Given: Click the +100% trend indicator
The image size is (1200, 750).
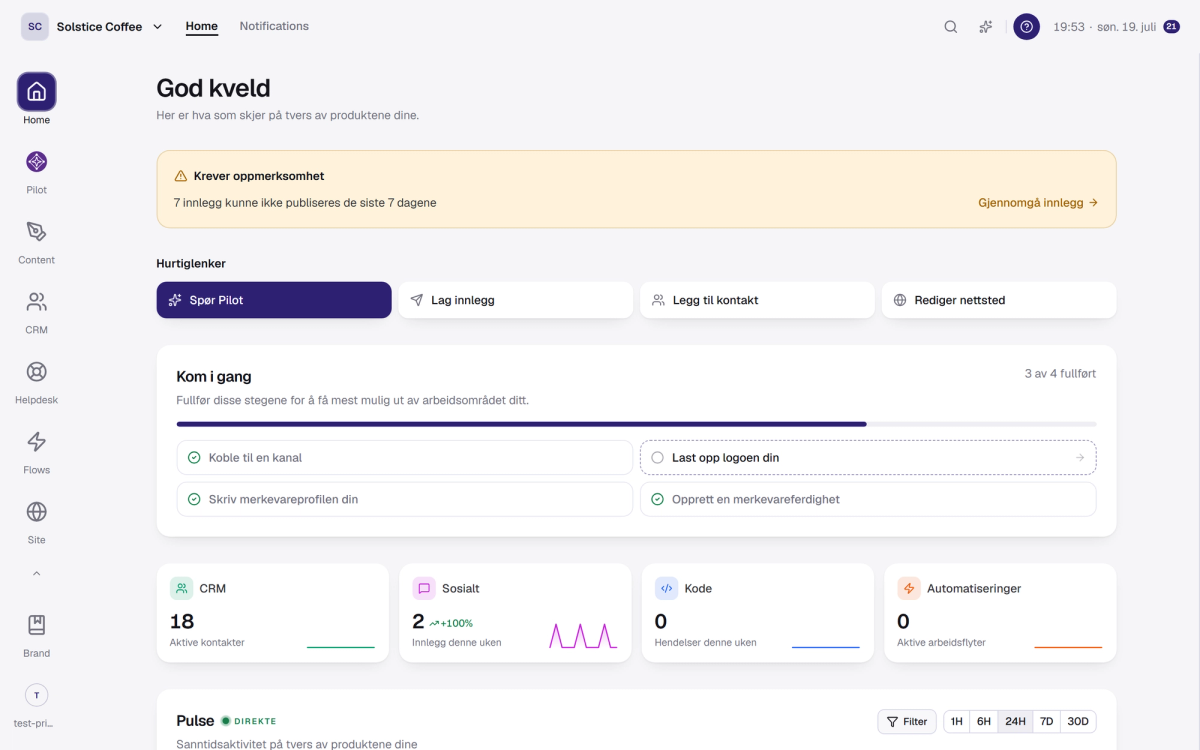Looking at the screenshot, I should tap(451, 623).
